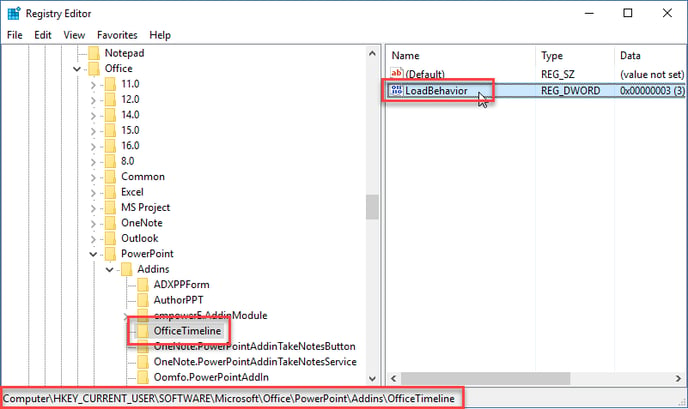Select the OneNote.PowerPointAddinTakeNotesService key

255,362
